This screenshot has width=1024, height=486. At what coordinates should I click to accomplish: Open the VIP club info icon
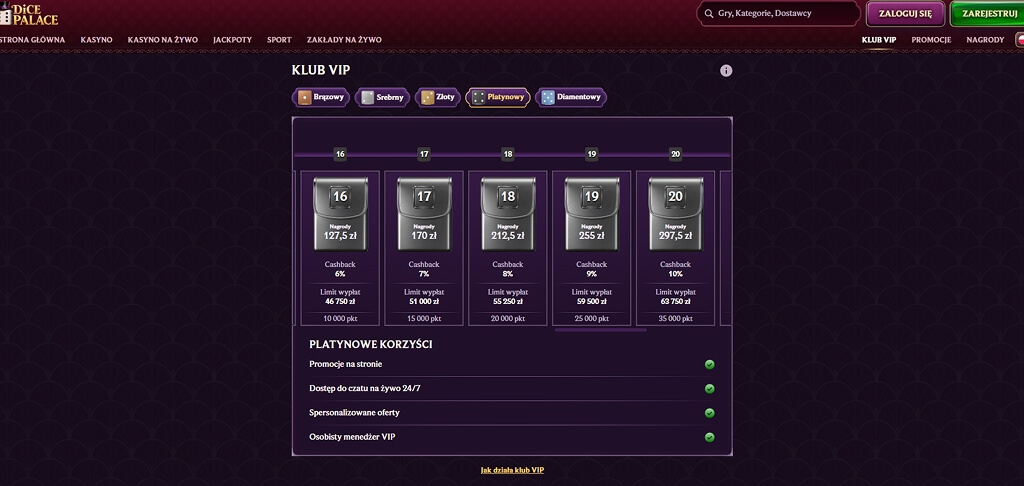pyautogui.click(x=726, y=71)
